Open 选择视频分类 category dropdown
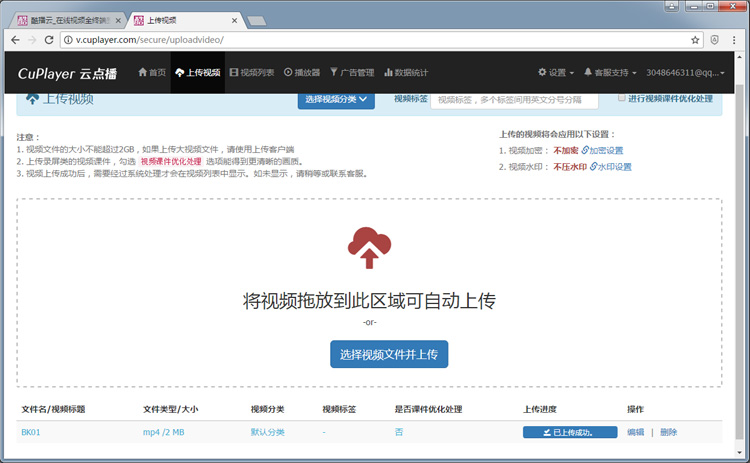750x463 pixels. click(x=336, y=99)
